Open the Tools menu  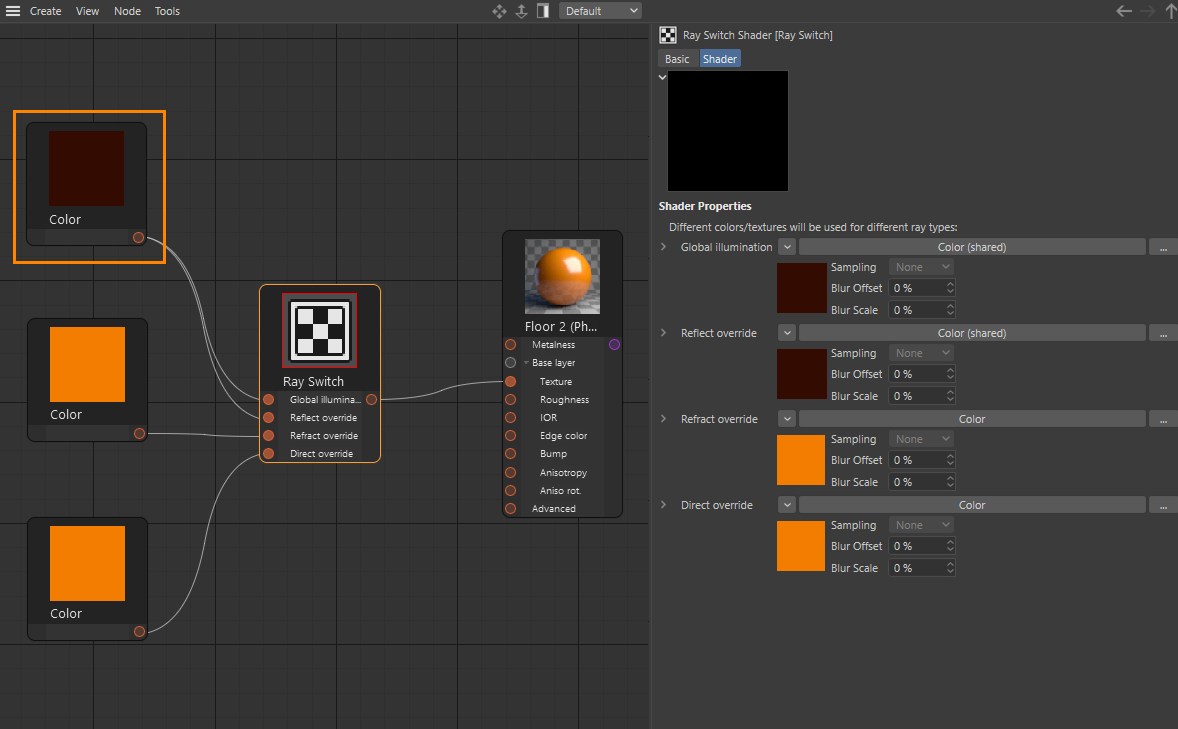[x=167, y=11]
